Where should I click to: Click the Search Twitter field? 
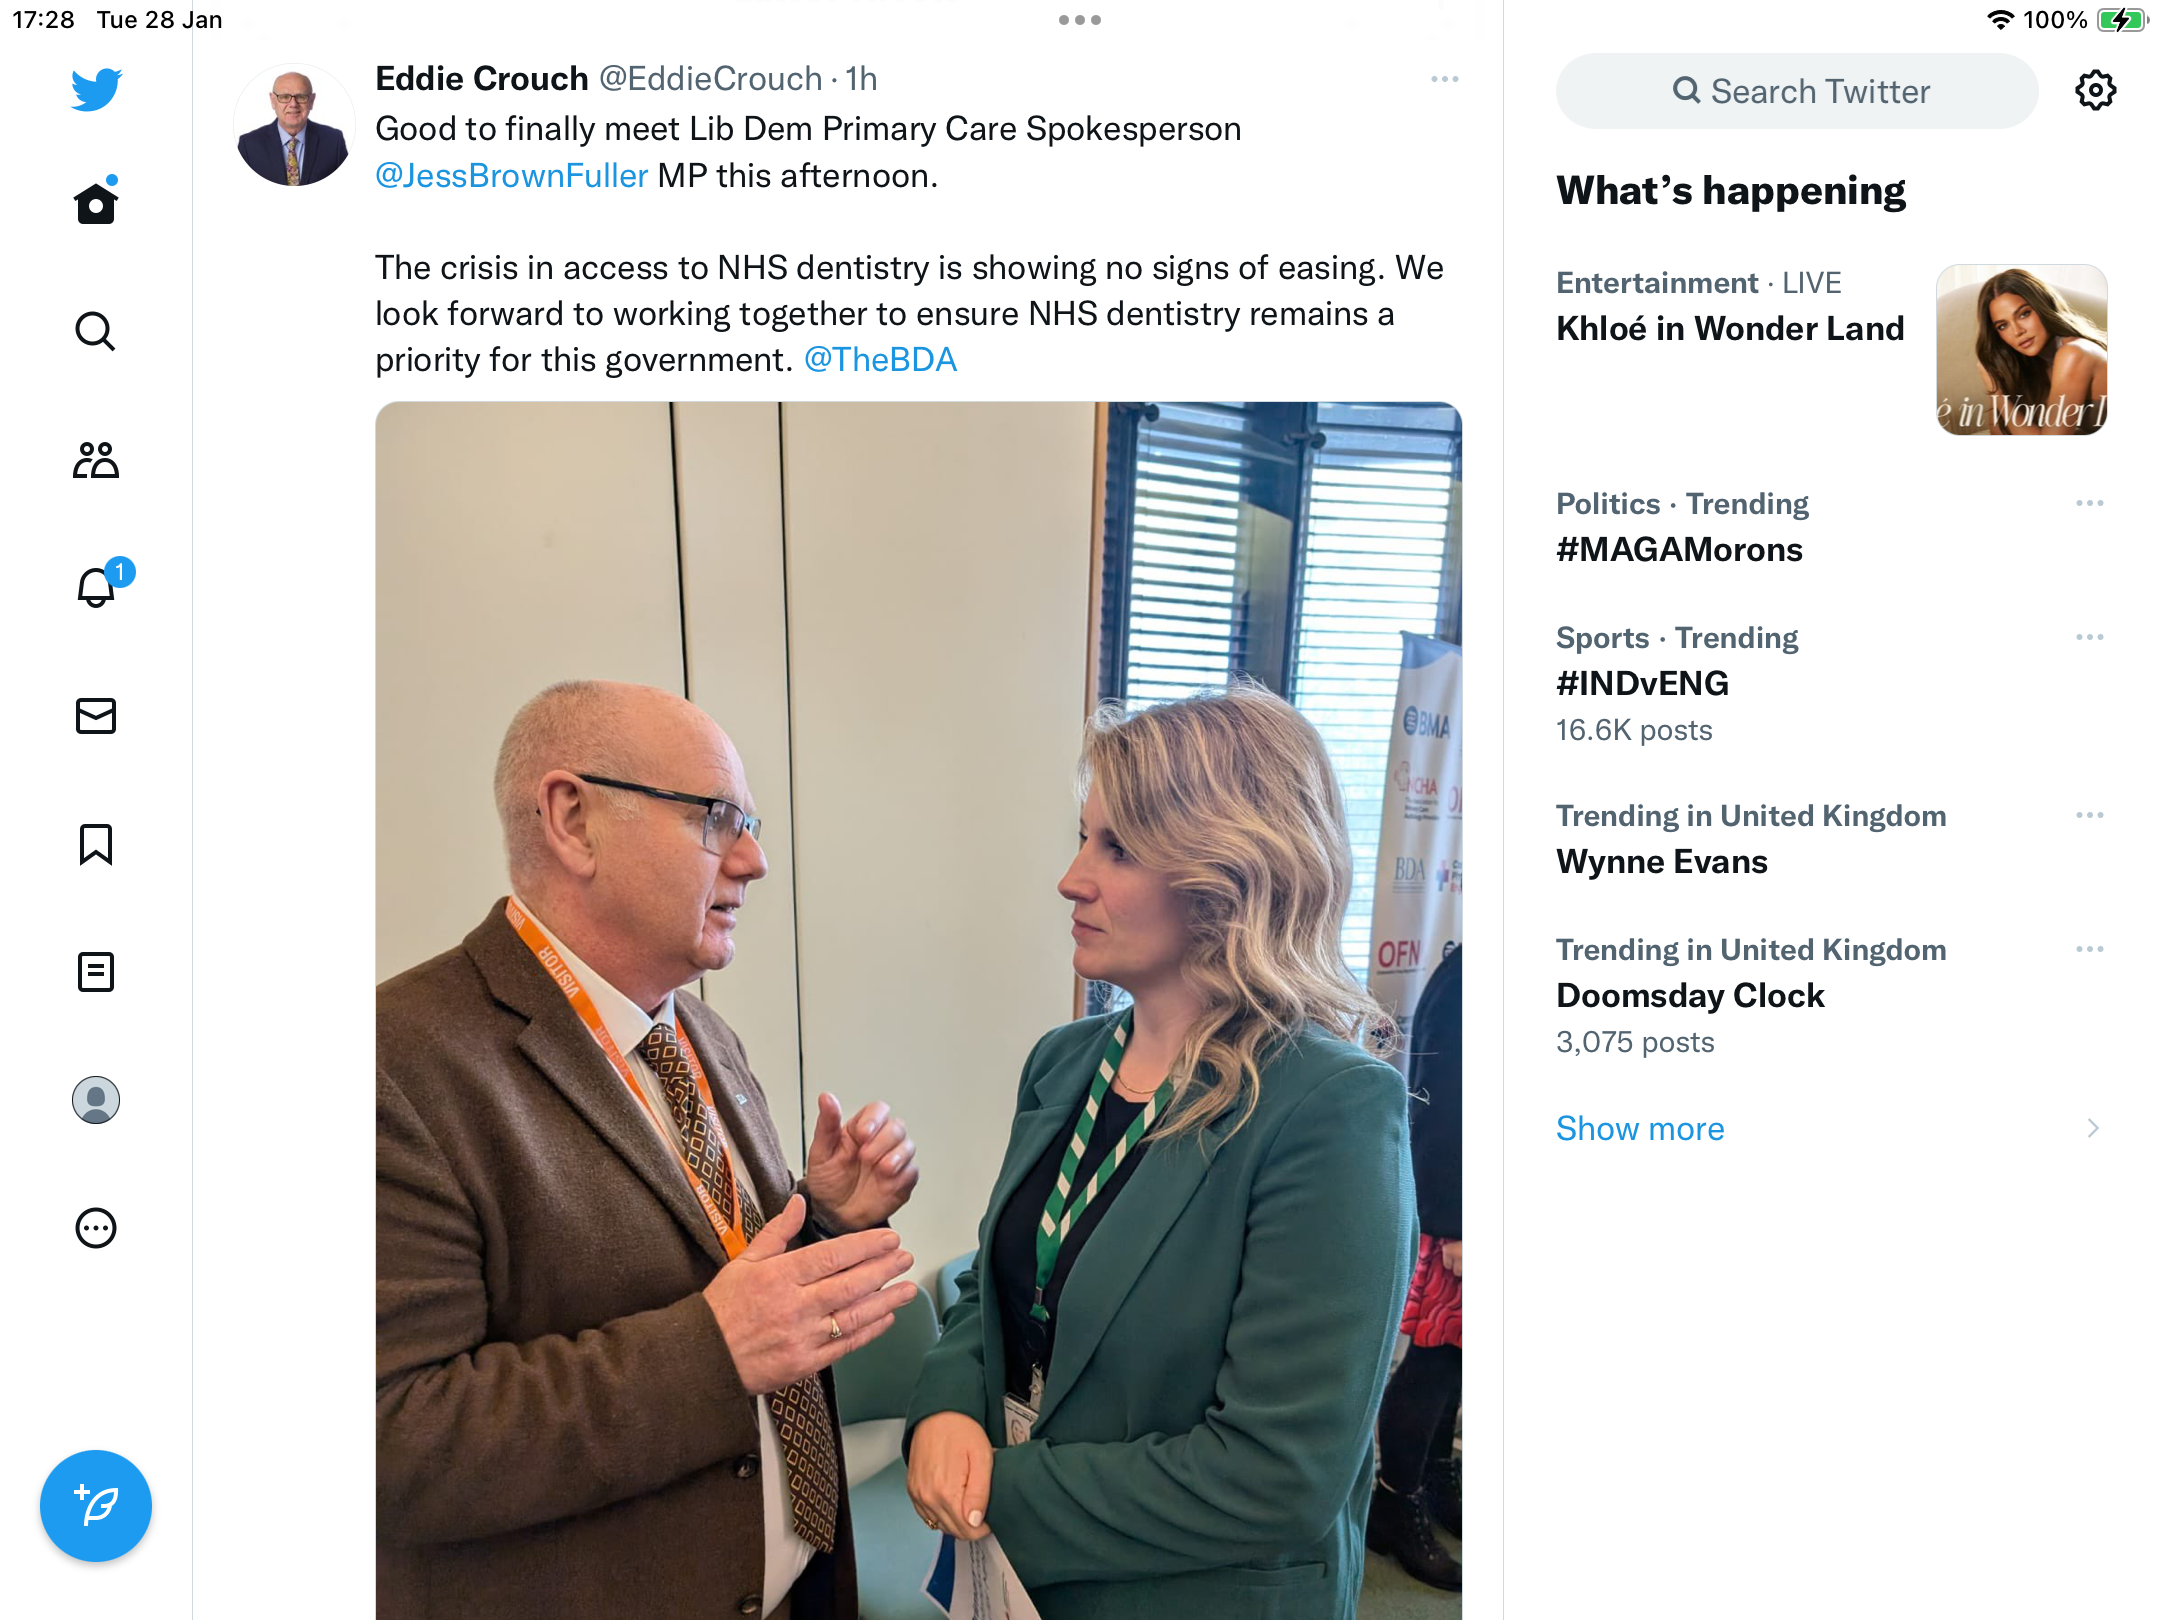point(1797,91)
